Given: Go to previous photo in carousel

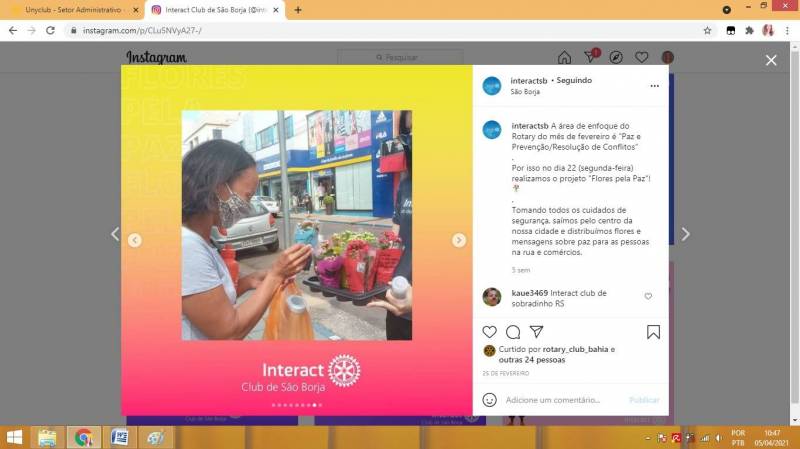Looking at the screenshot, I should (135, 240).
